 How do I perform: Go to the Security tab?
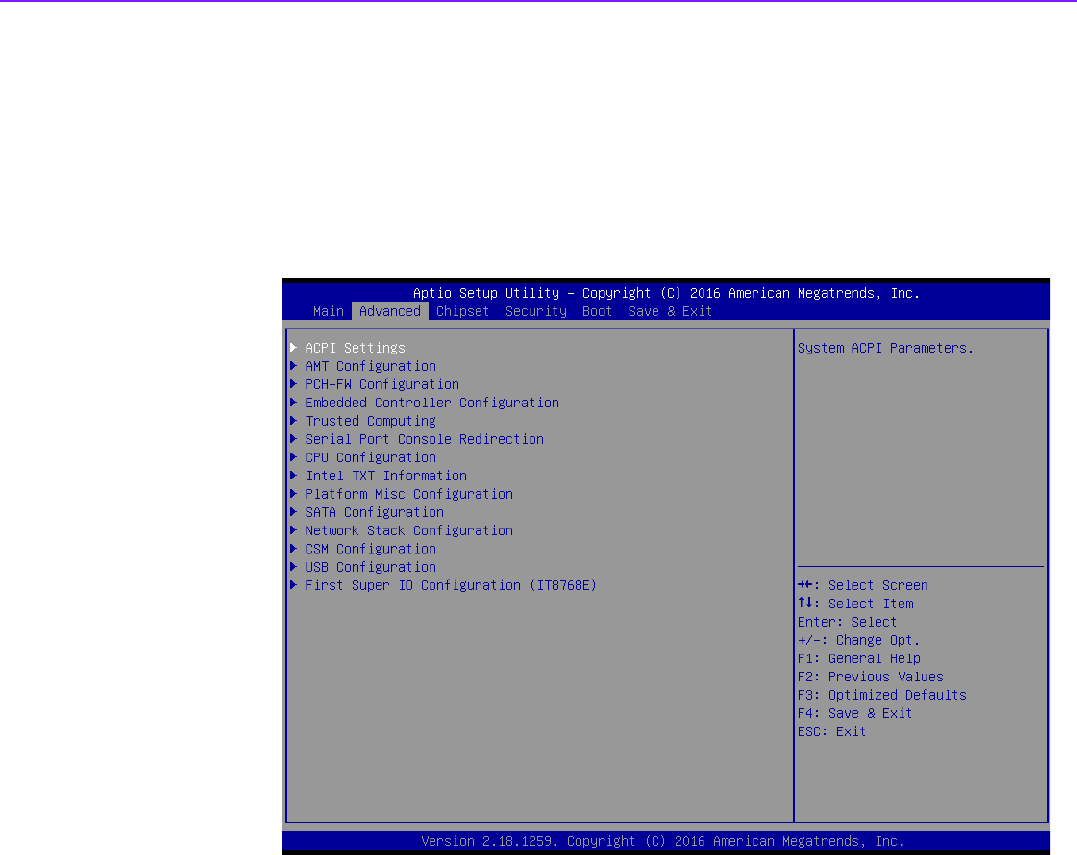536,311
